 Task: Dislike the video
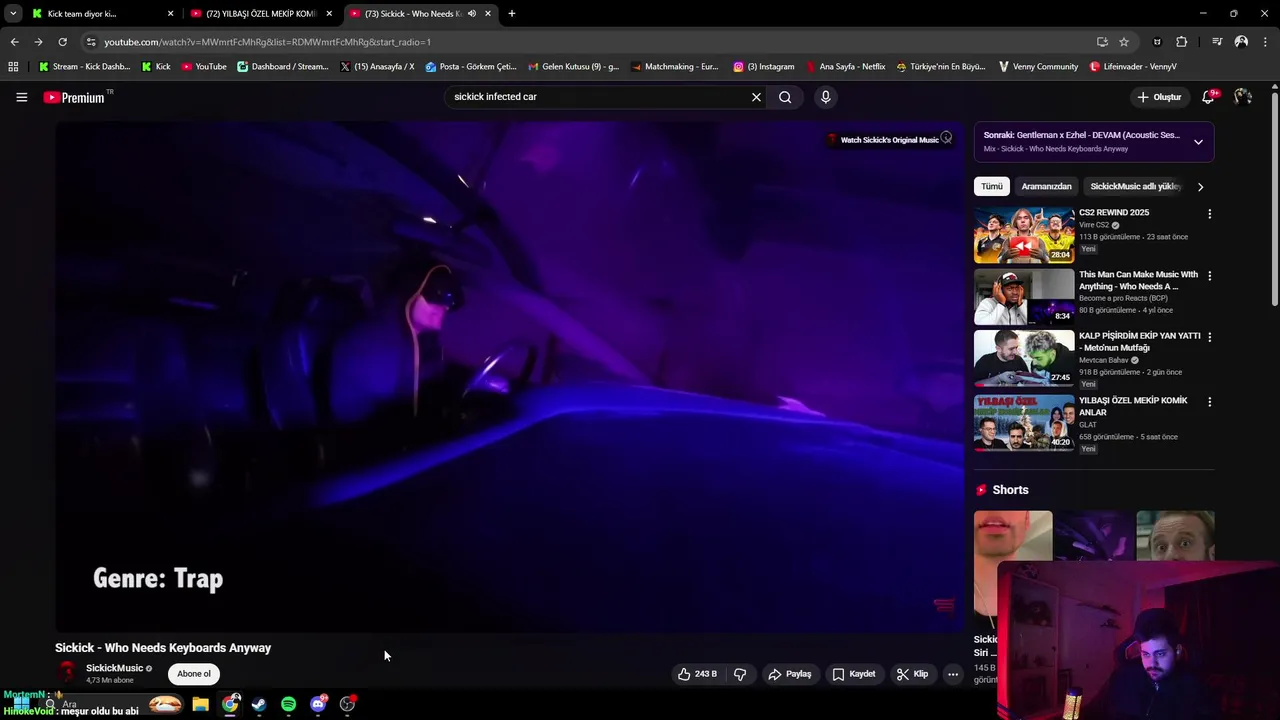tap(740, 674)
